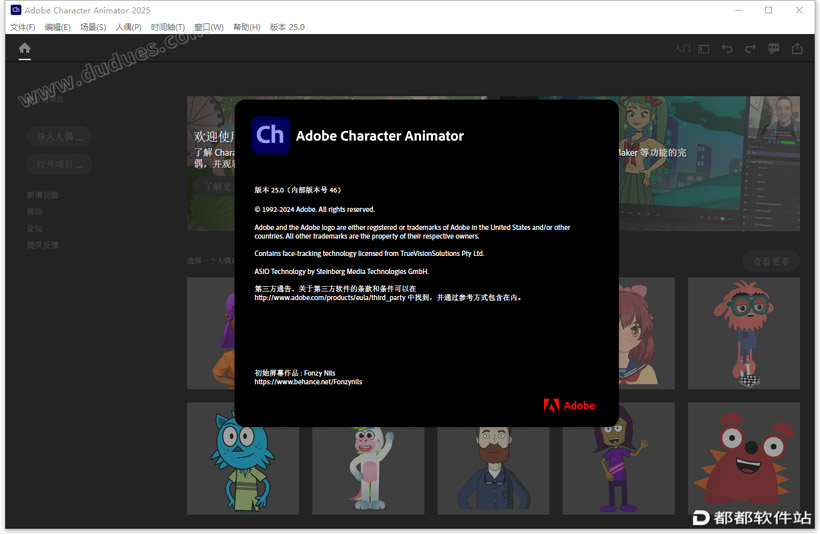820x534 pixels.
Task: Open the 论坛 link
Action: click(35, 229)
